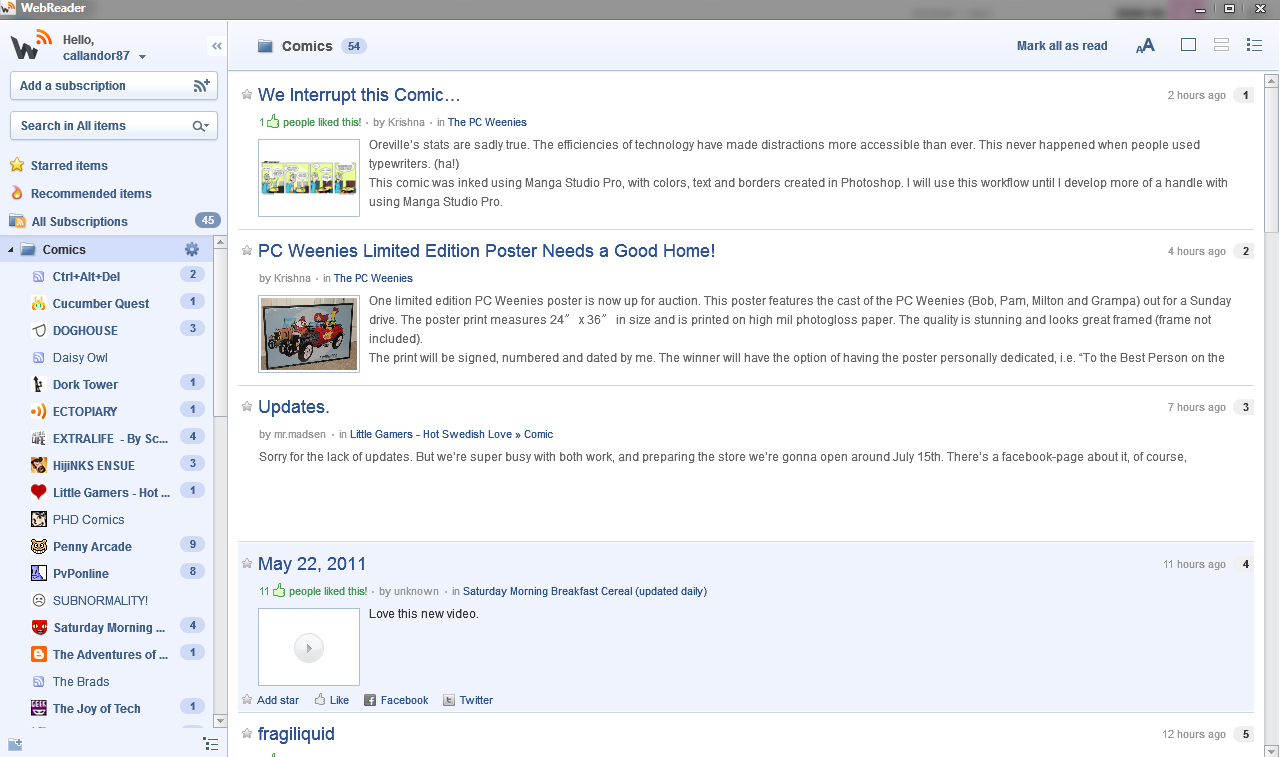The width and height of the screenshot is (1280, 757).
Task: Click the comic strip thumbnail
Action: point(309,178)
